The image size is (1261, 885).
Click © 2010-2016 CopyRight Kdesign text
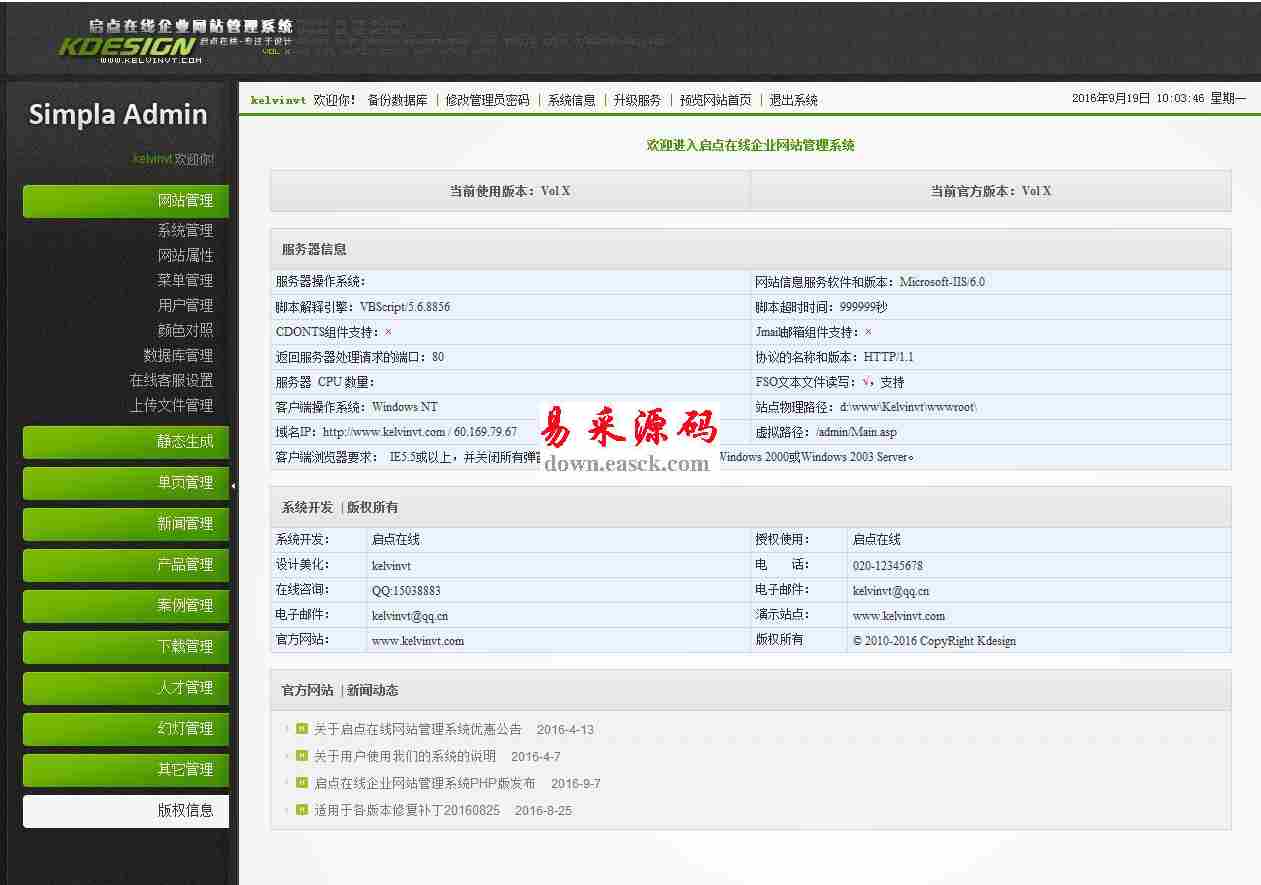coord(934,641)
